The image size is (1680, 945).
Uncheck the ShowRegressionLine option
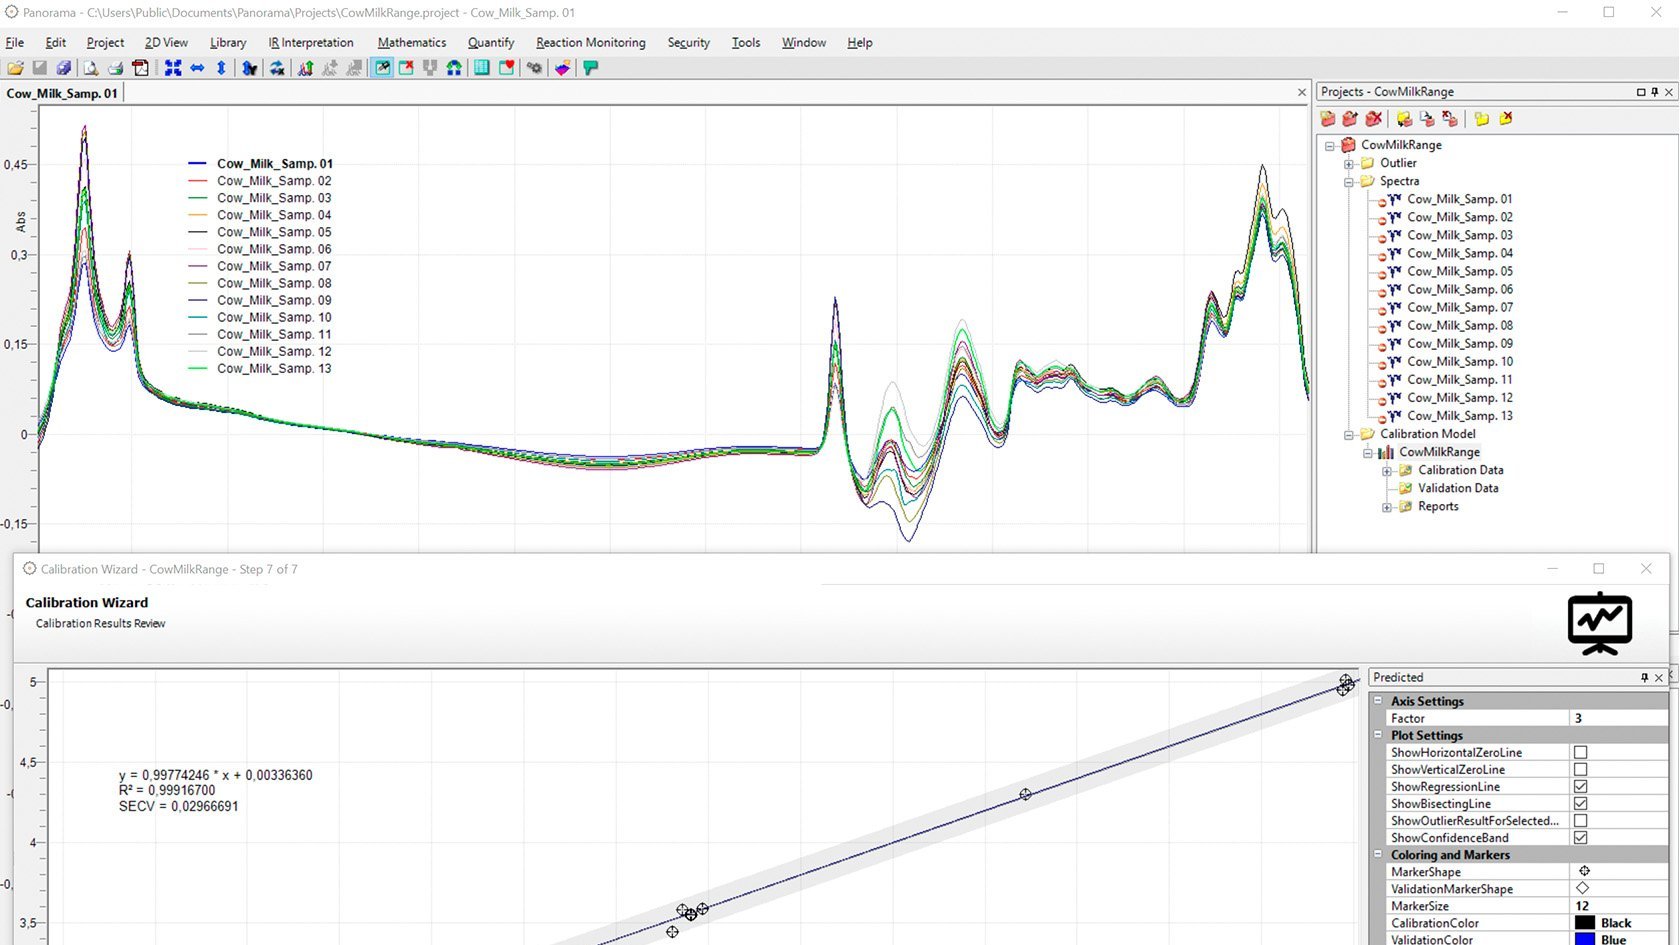[x=1580, y=786]
